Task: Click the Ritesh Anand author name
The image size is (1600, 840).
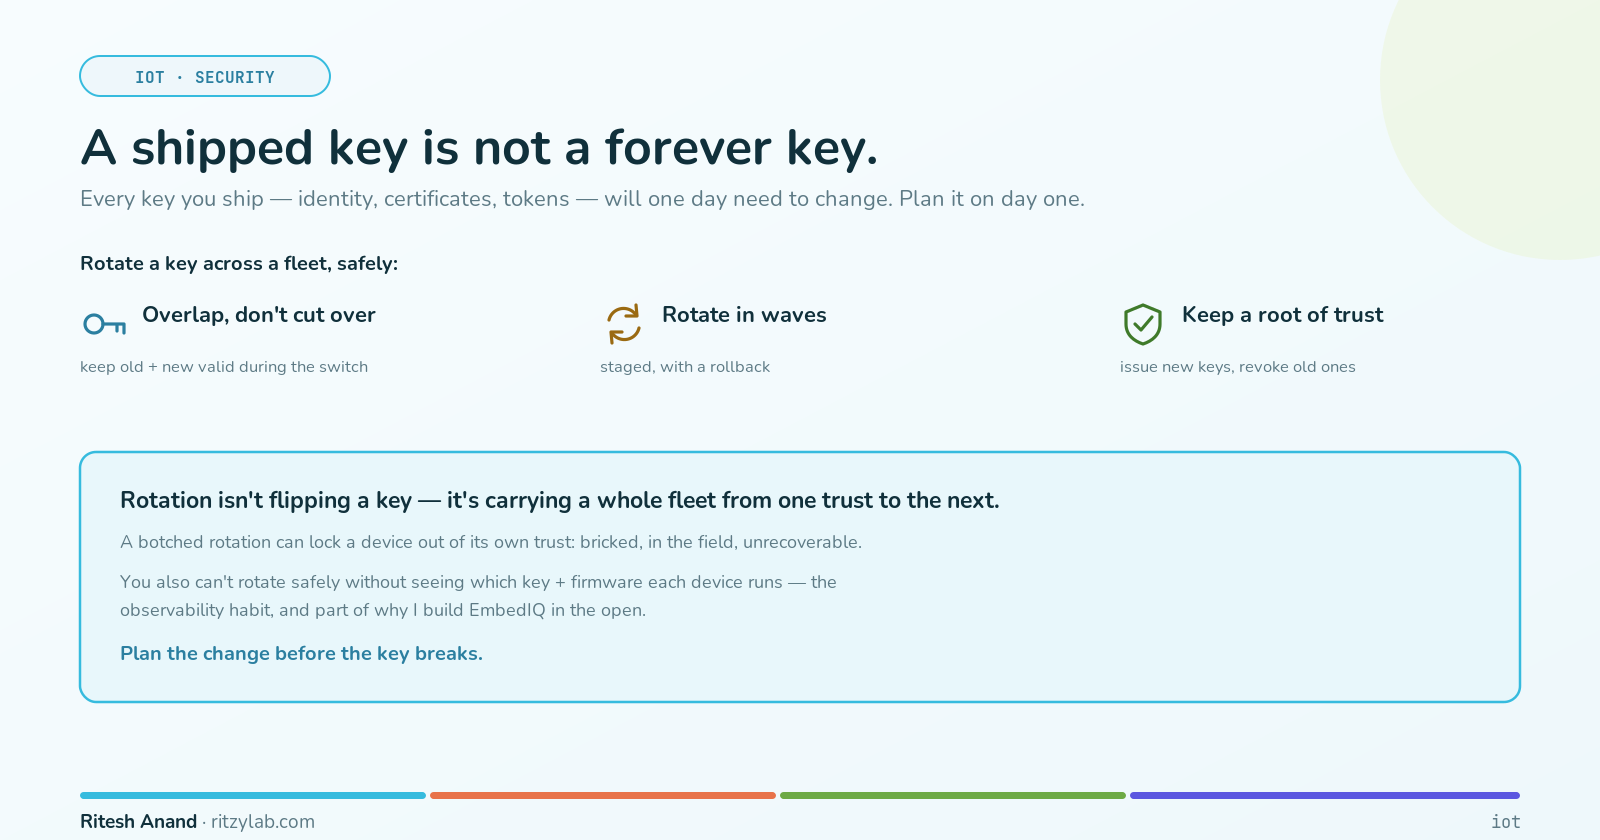Action: point(138,821)
